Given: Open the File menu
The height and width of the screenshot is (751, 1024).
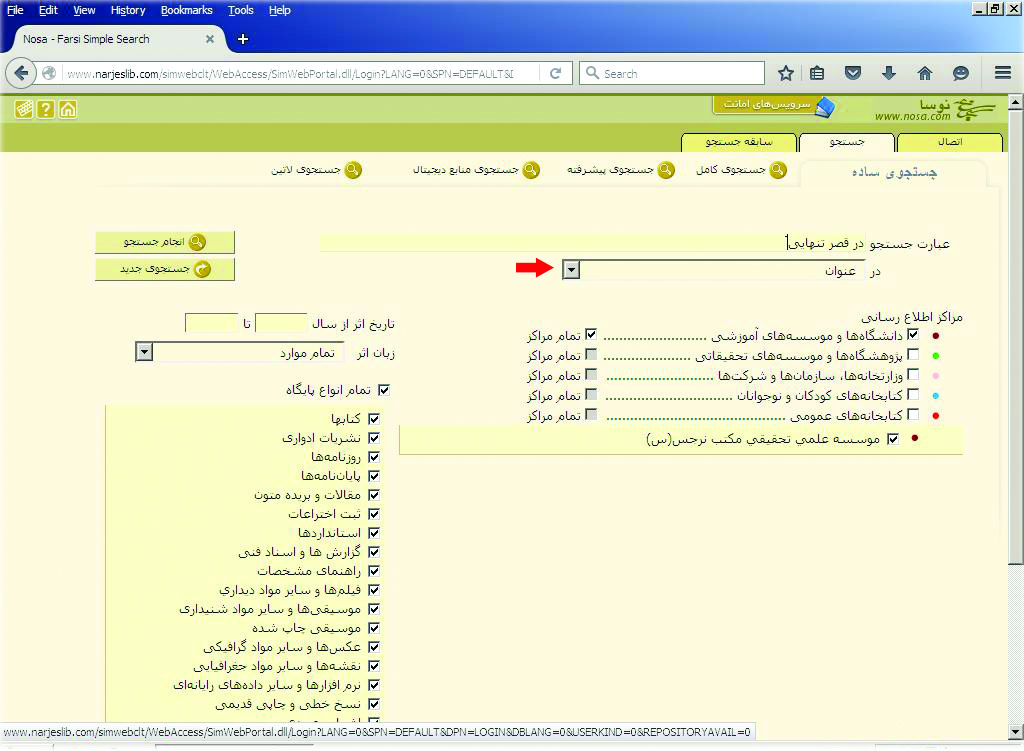Looking at the screenshot, I should [x=15, y=10].
